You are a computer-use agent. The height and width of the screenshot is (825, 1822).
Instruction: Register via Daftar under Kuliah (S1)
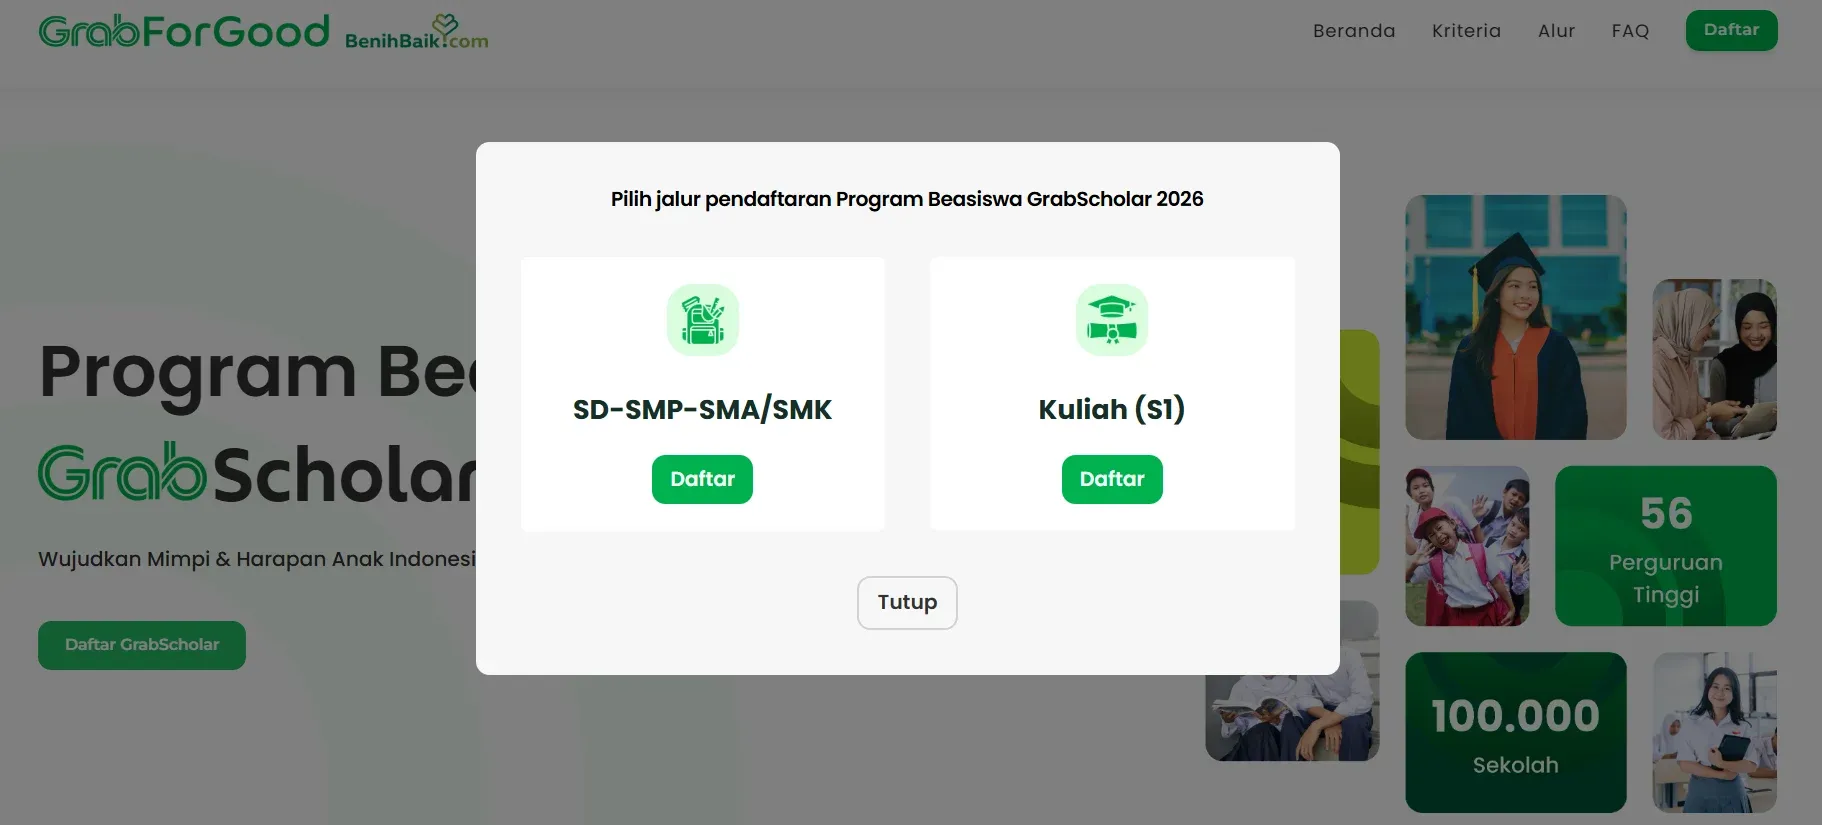point(1112,479)
